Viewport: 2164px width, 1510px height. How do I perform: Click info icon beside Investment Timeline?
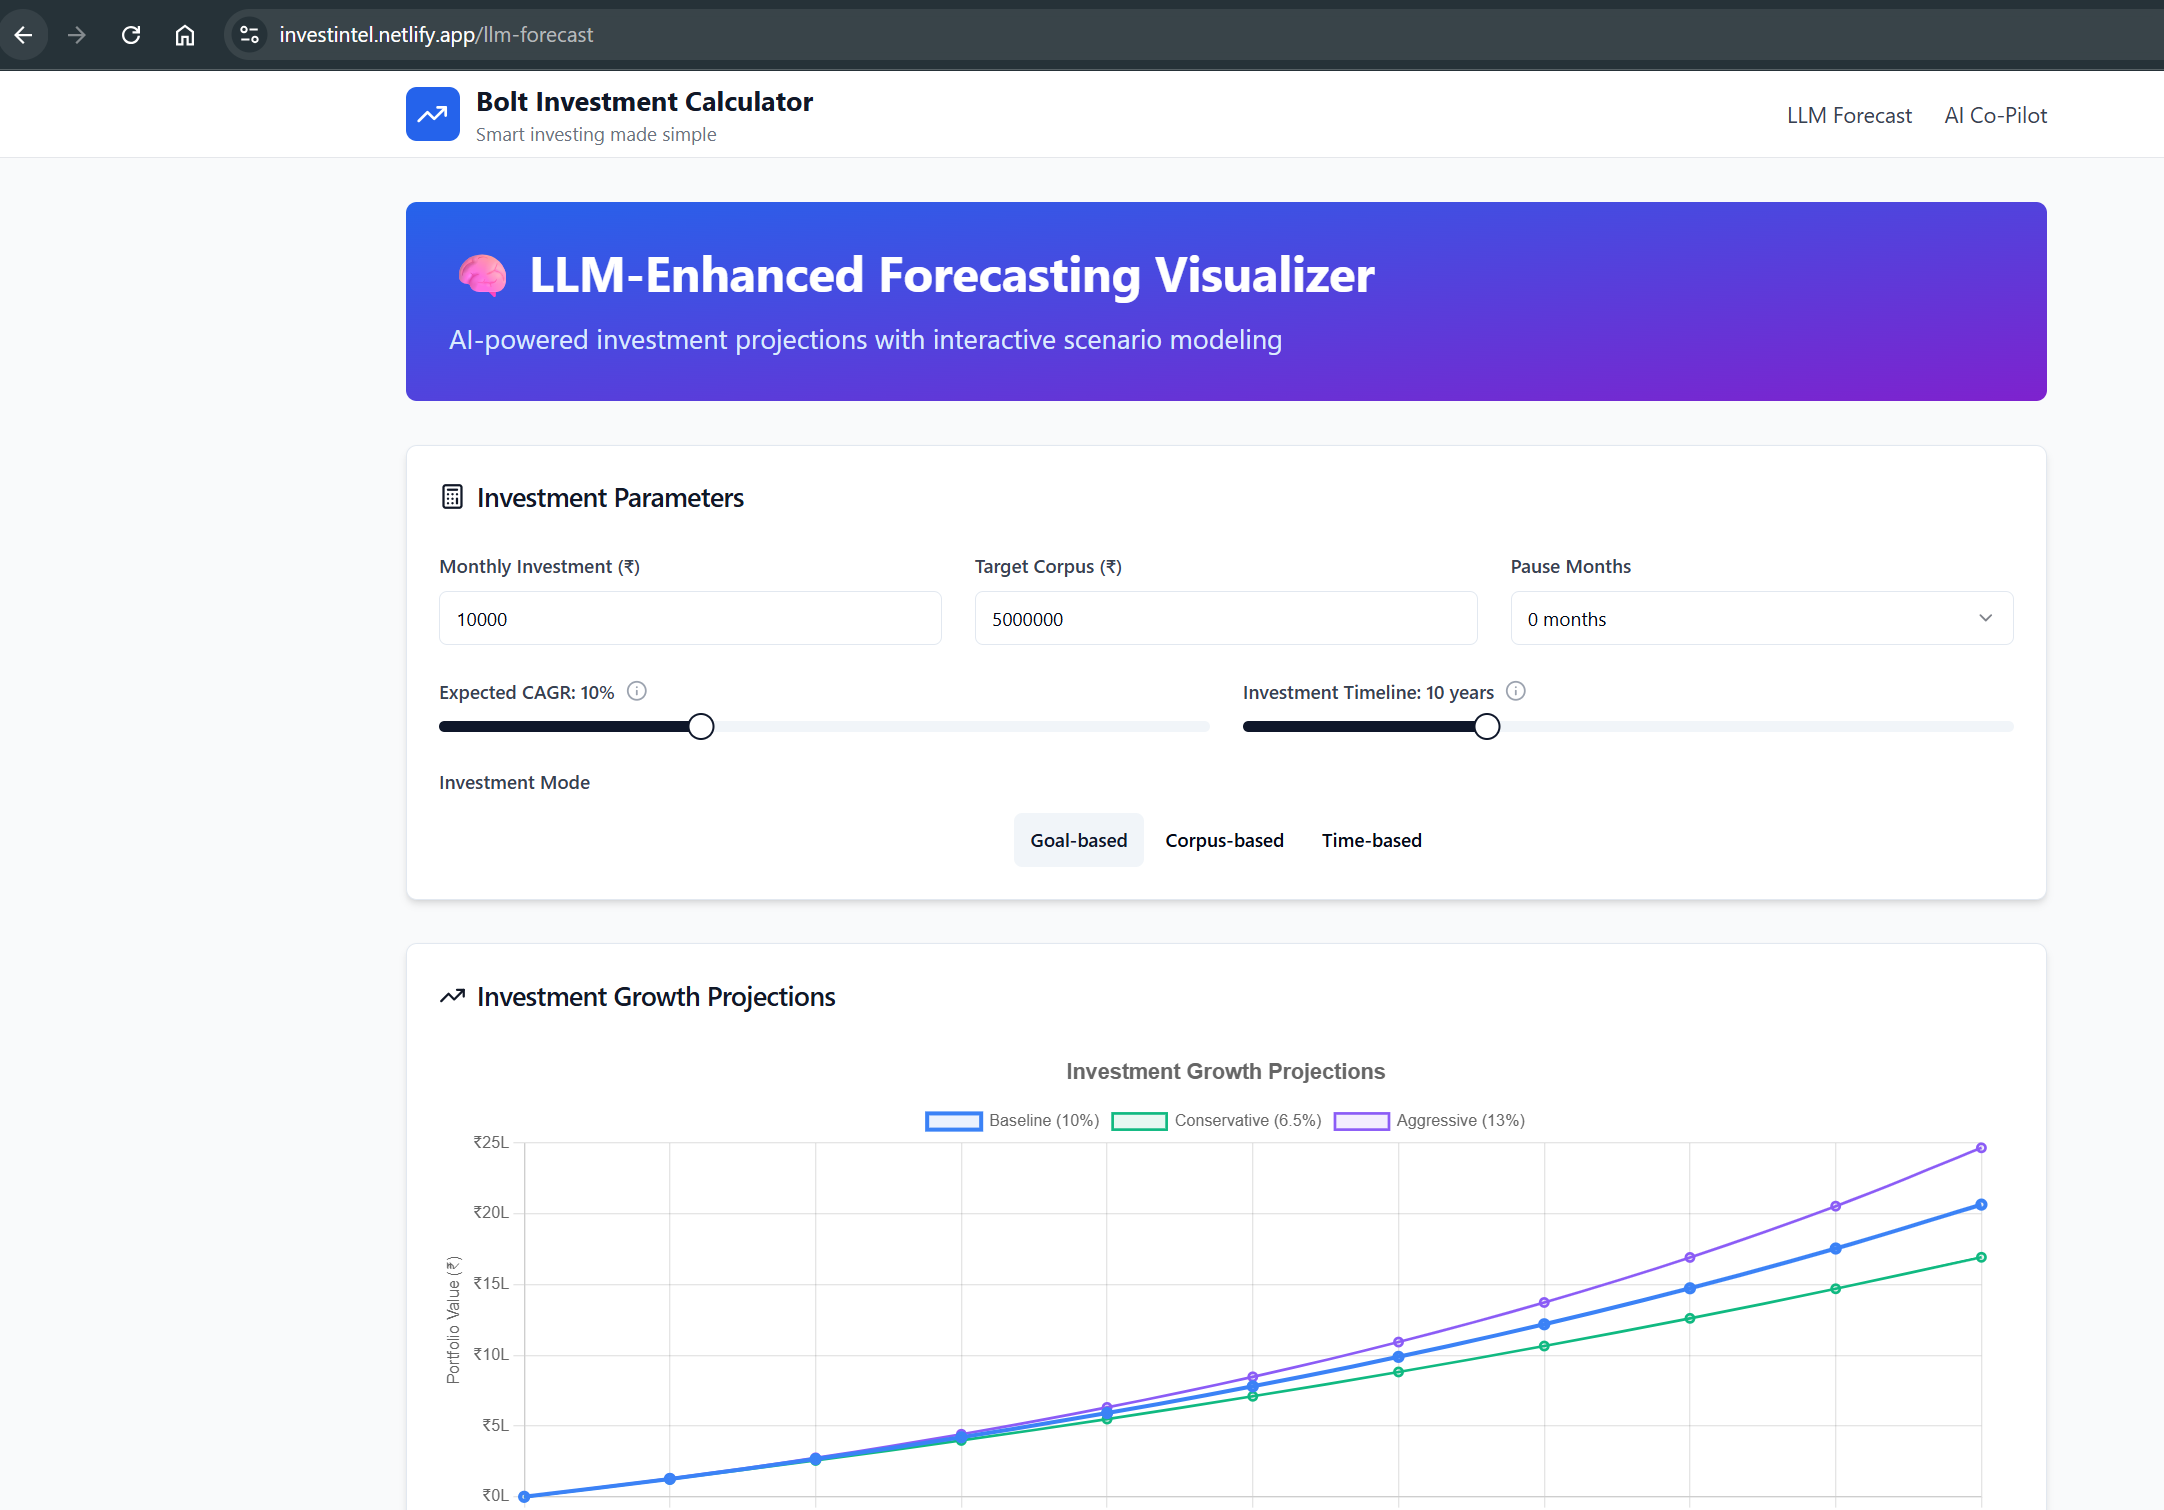1516,691
